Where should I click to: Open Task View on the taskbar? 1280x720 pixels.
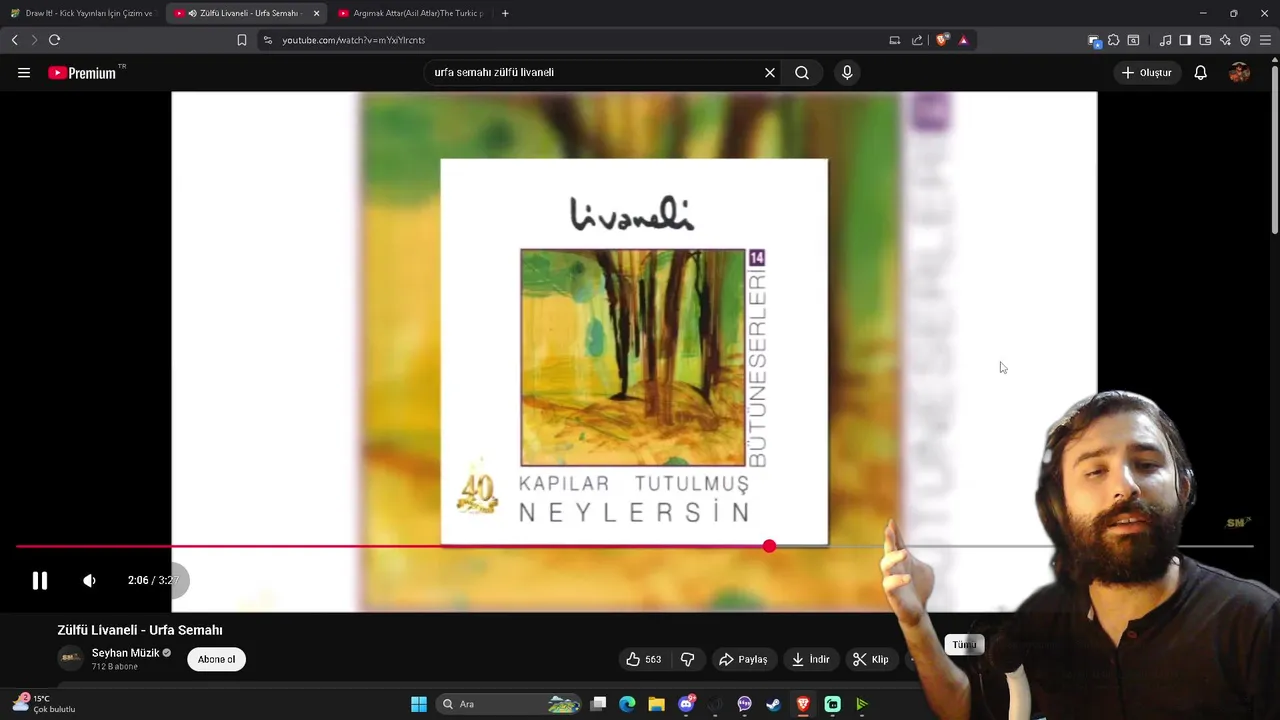(x=598, y=704)
